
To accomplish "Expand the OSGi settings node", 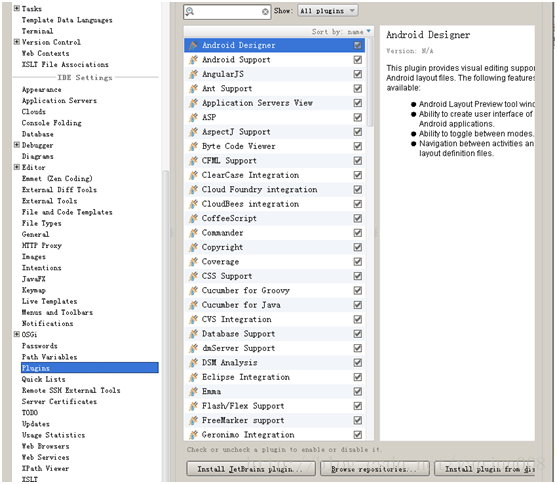I will [x=17, y=334].
